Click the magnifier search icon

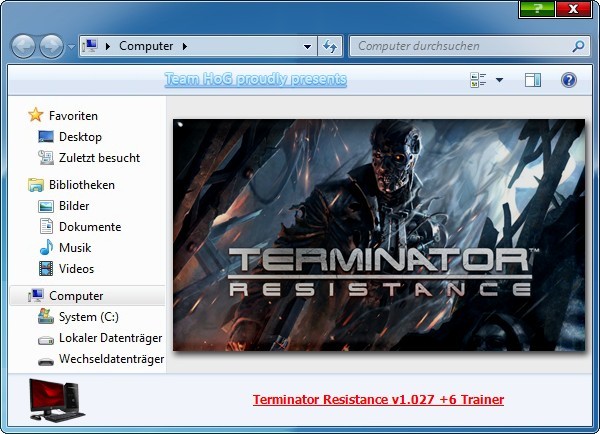coord(578,46)
